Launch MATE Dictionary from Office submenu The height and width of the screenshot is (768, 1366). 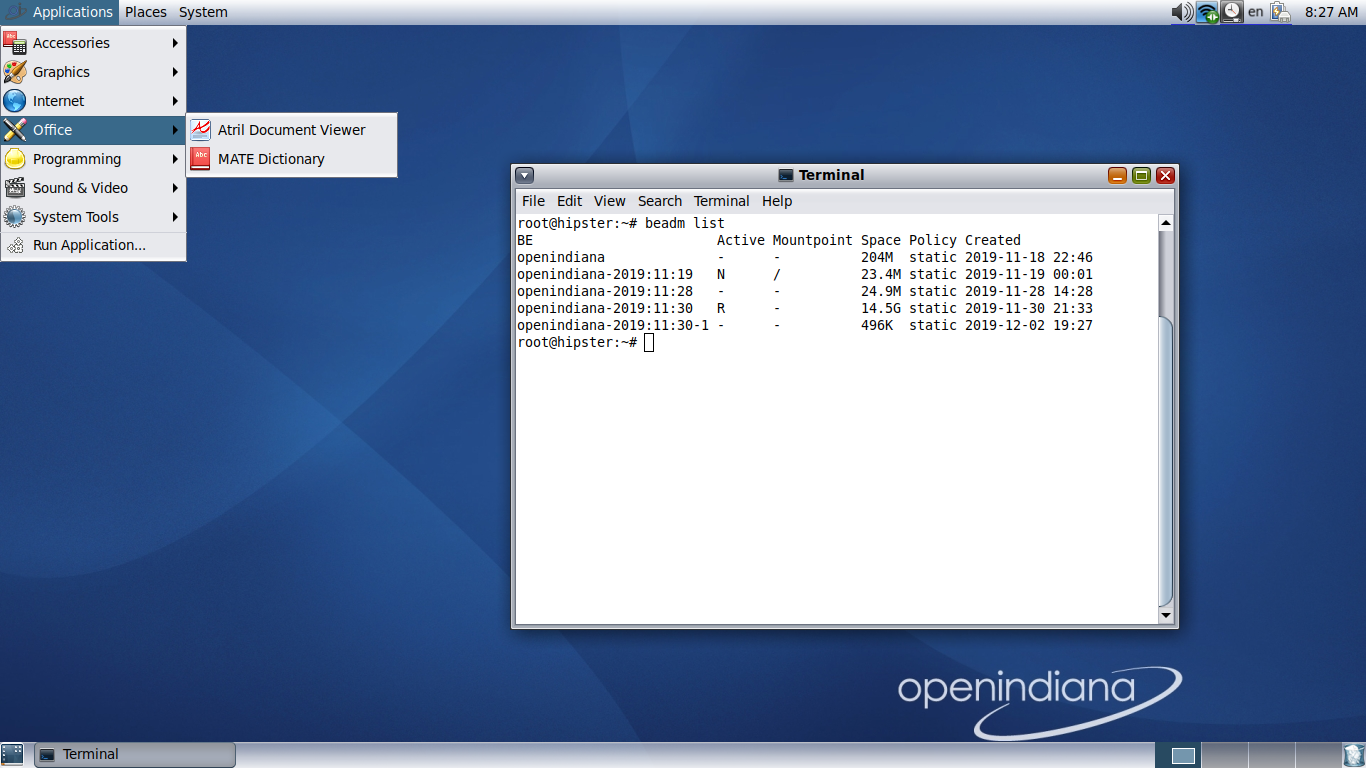(x=292, y=159)
